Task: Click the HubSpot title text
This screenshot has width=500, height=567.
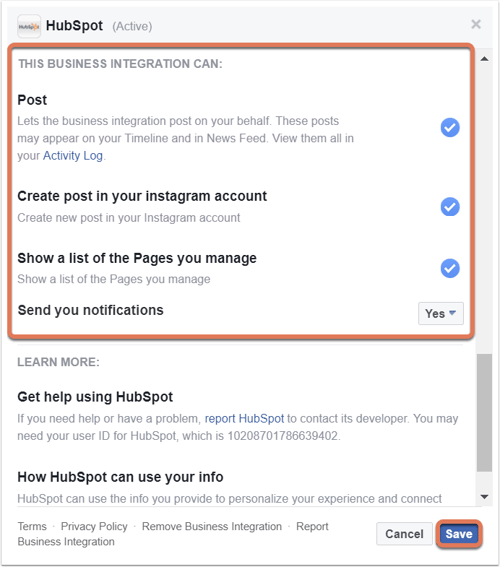Action: click(74, 26)
